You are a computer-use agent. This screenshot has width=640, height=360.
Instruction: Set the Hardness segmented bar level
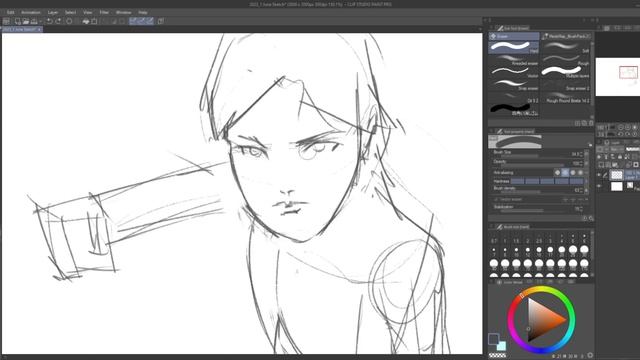pos(547,181)
